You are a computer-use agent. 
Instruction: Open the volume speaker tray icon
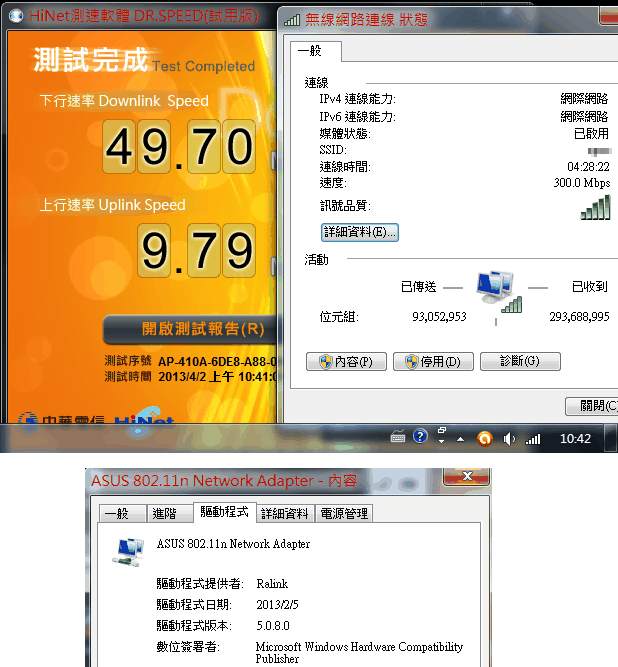tap(509, 439)
